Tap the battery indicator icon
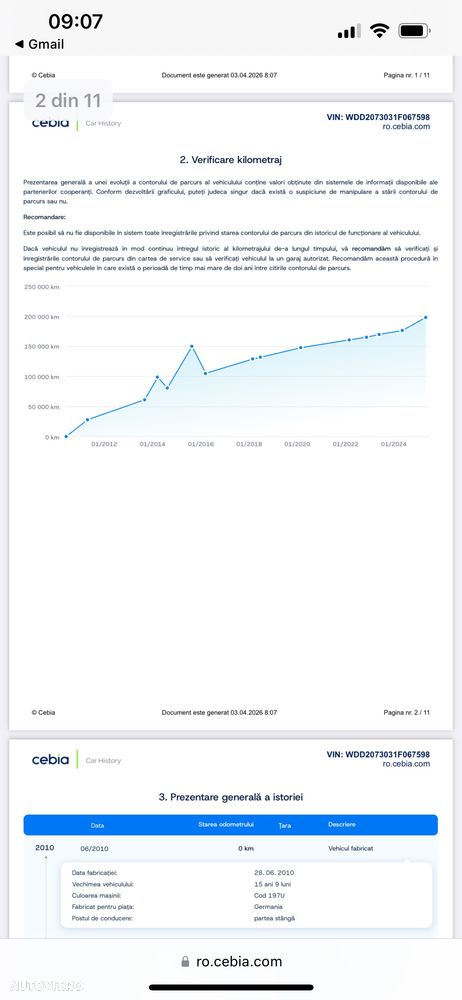This screenshot has height=1000, width=462. [x=414, y=31]
